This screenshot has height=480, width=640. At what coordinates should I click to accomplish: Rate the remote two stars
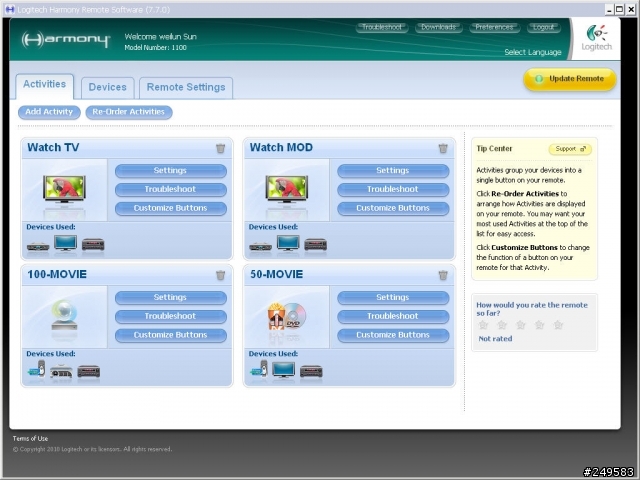502,325
